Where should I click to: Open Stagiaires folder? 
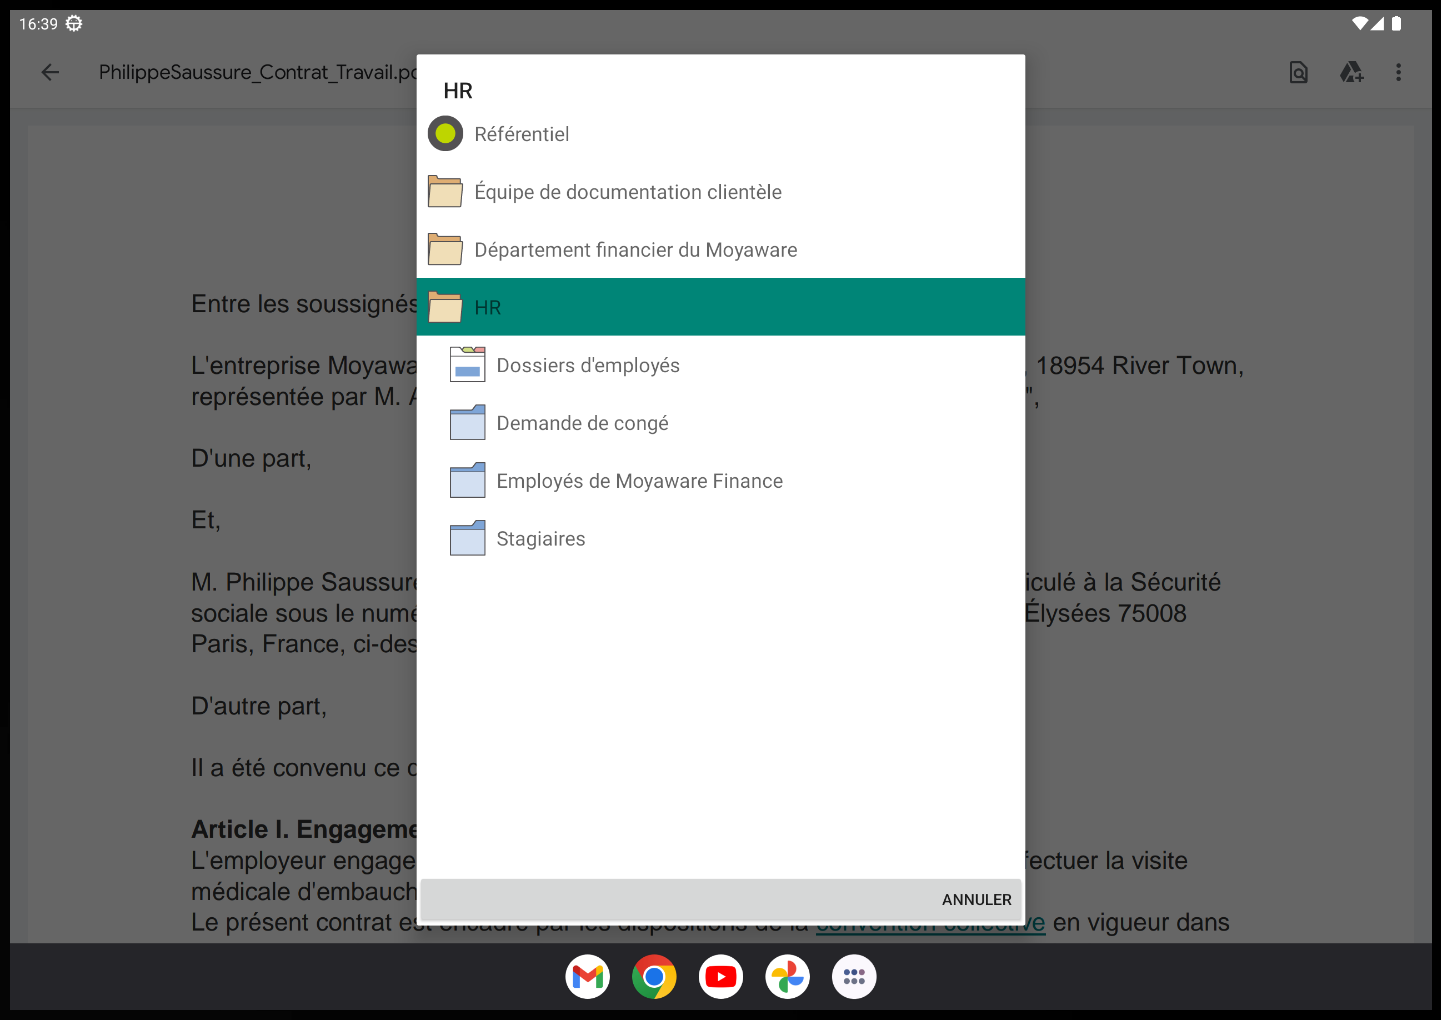(x=721, y=539)
